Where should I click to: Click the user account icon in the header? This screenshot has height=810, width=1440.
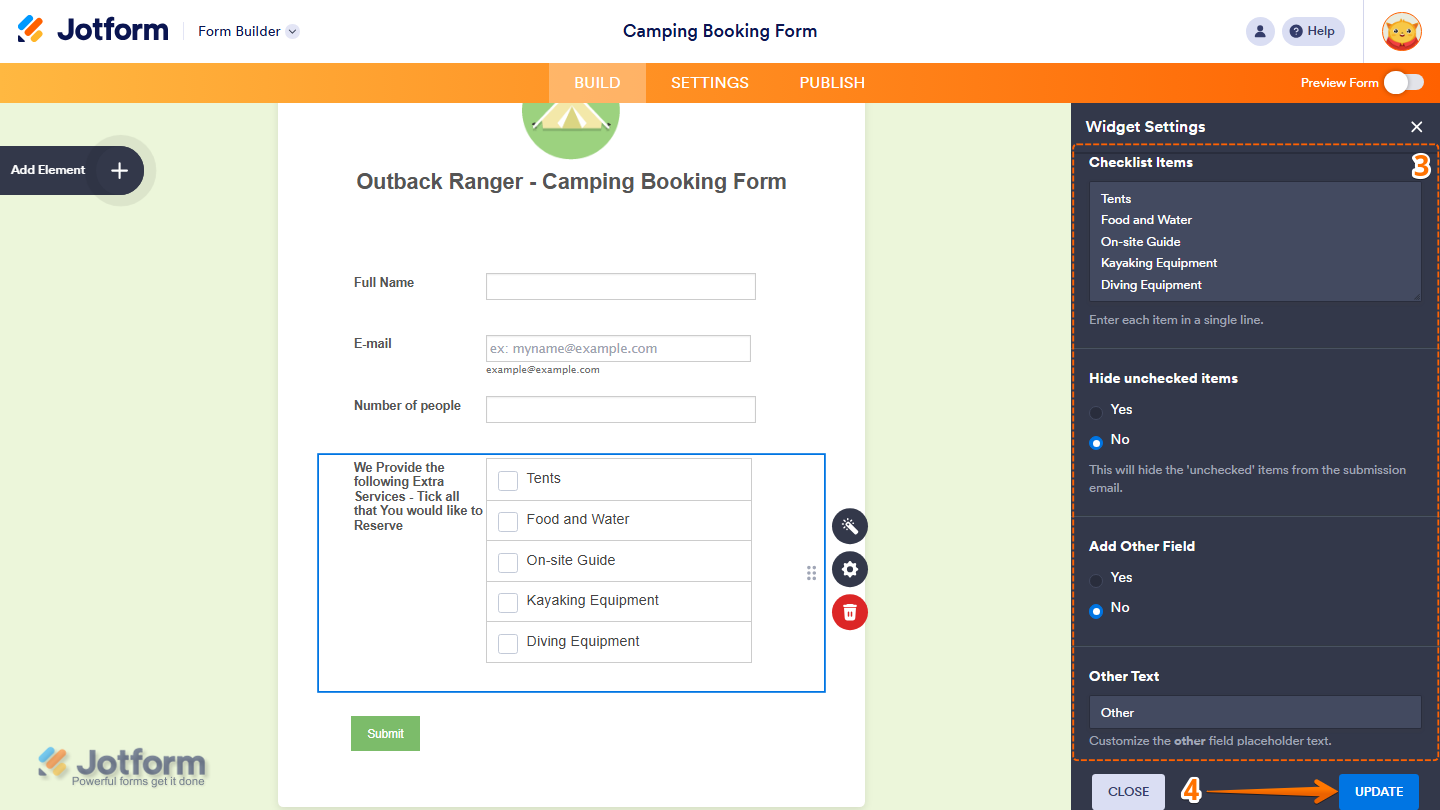1259,31
